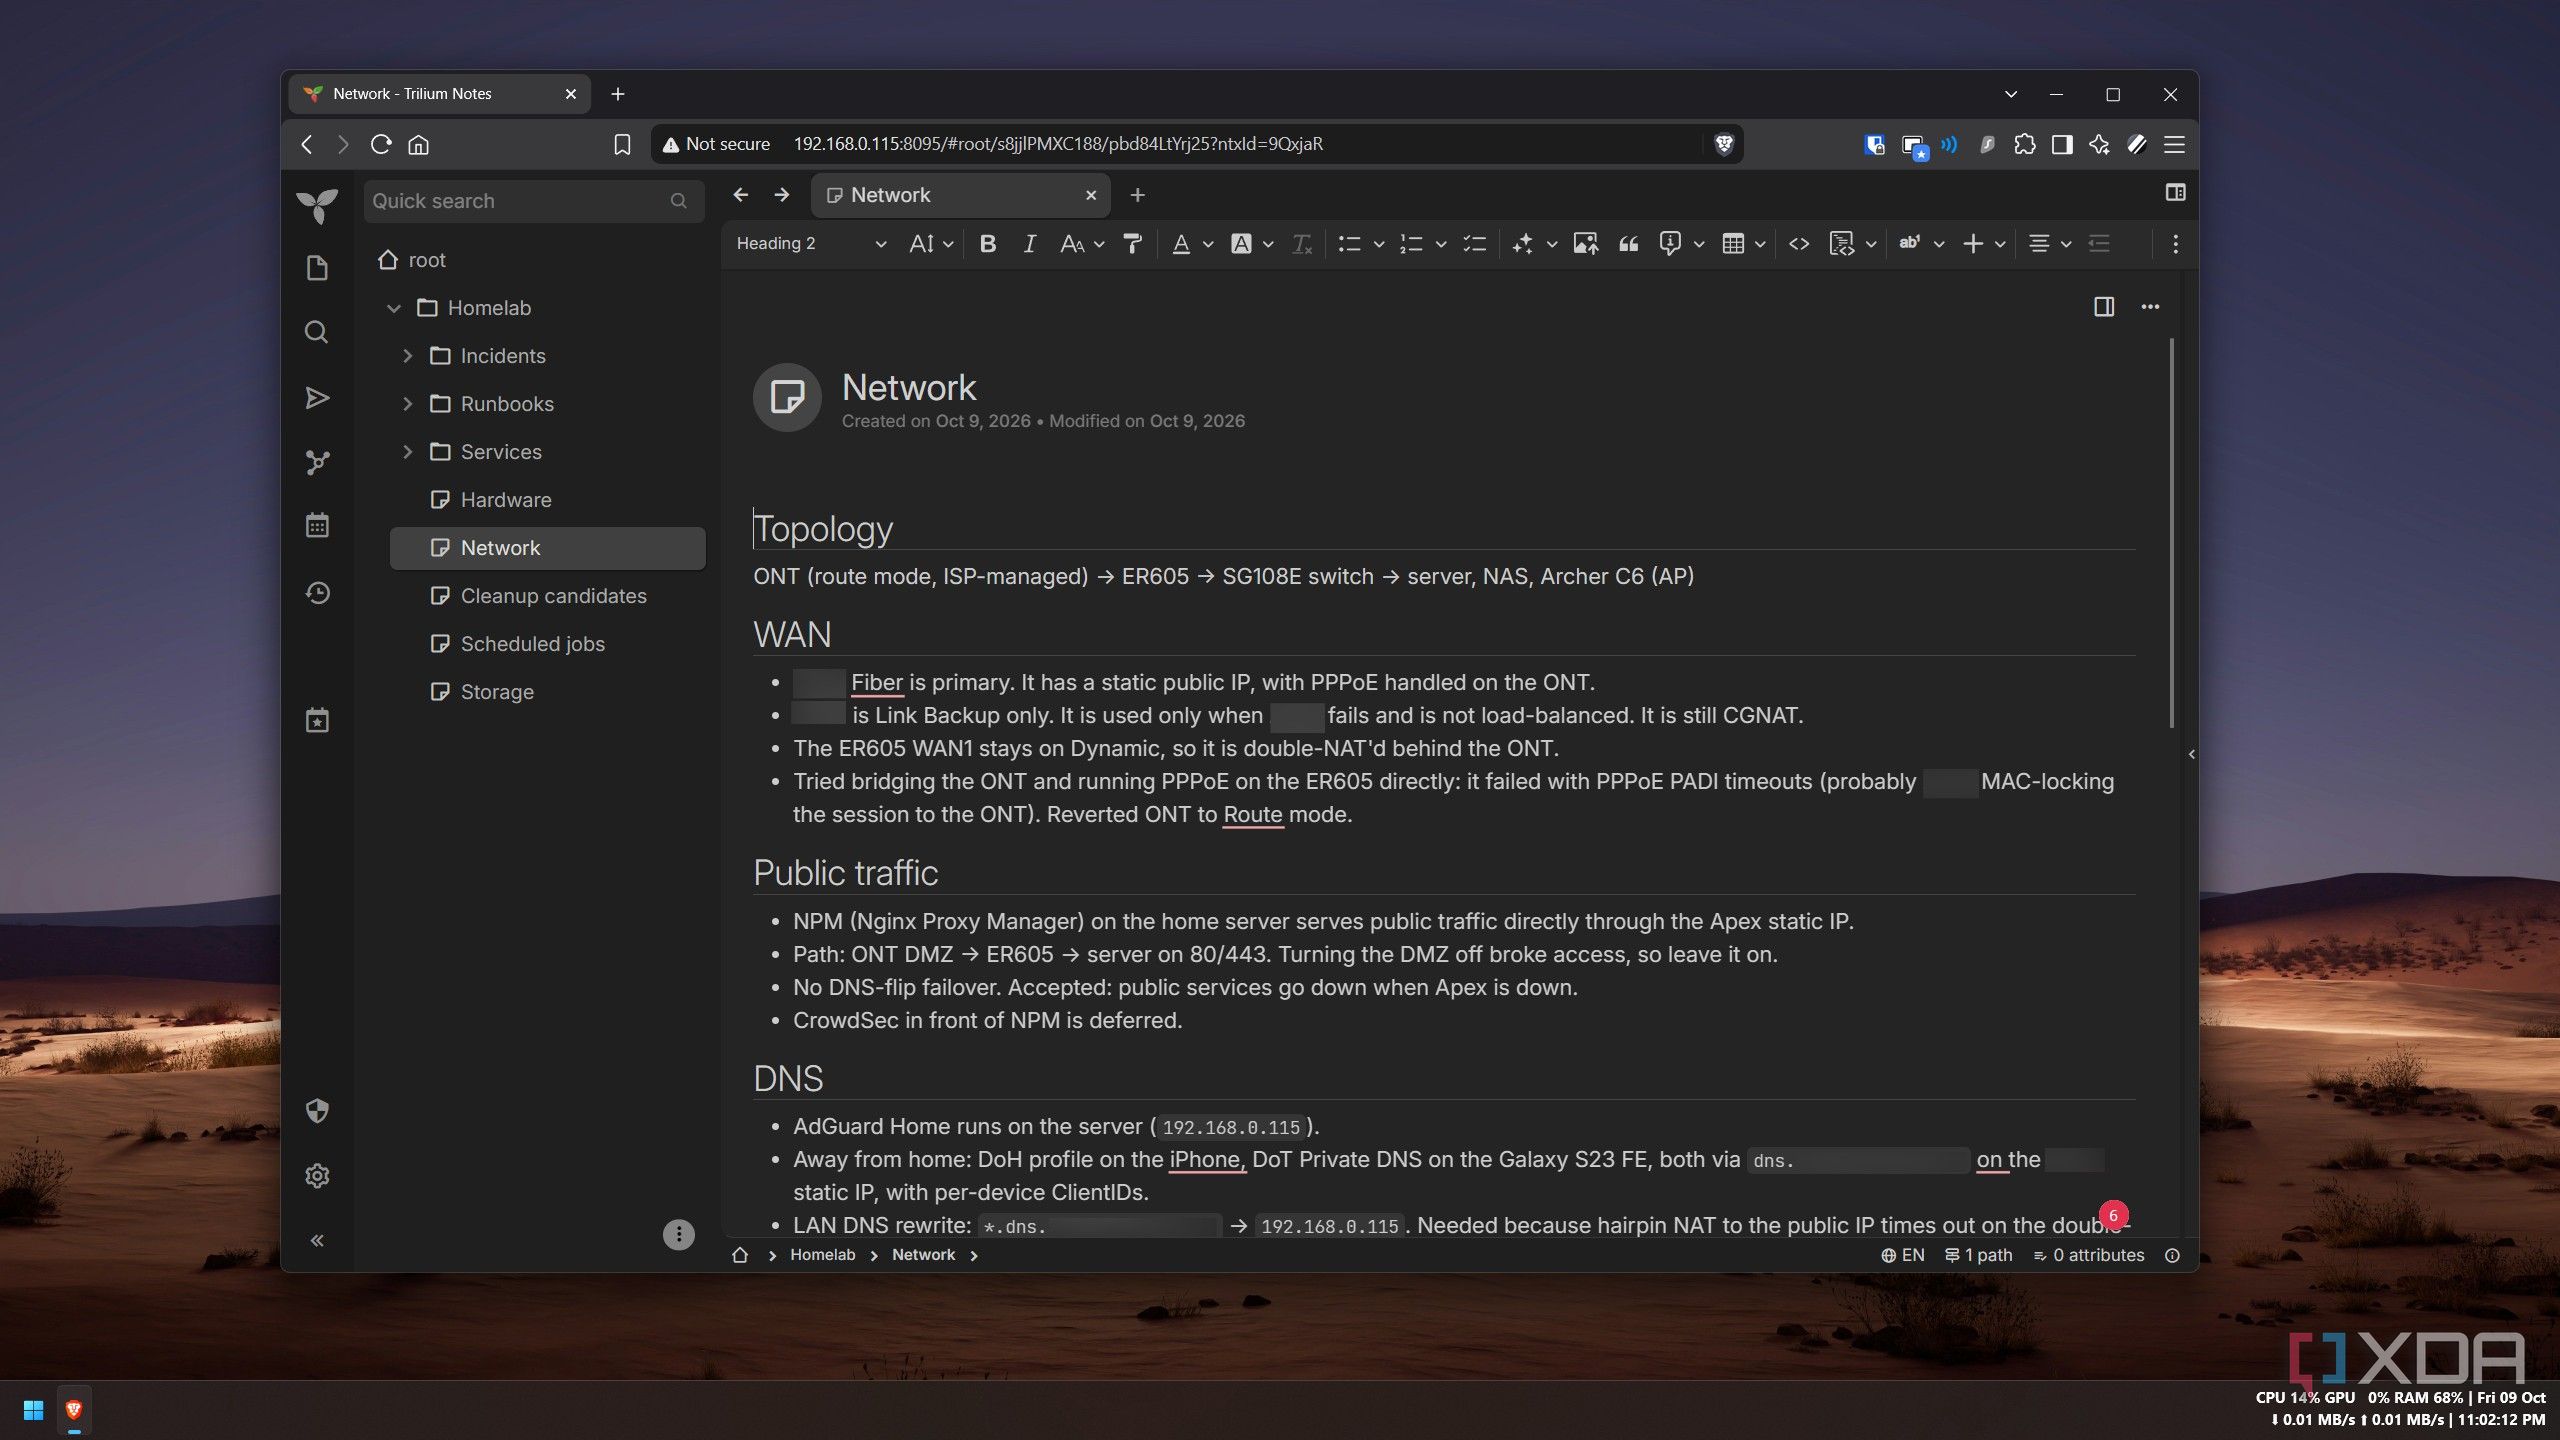Toggle inline code formatting
The height and width of the screenshot is (1440, 2560).
1798,244
